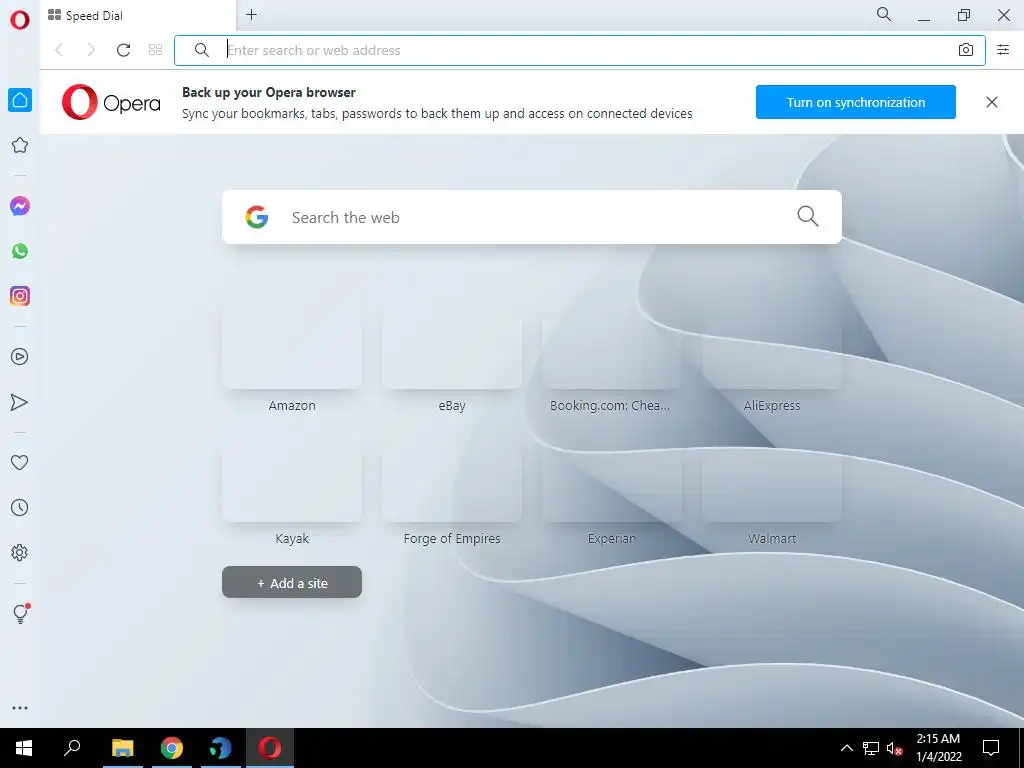Open Pinboards heart icon in sidebar

[x=20, y=462]
